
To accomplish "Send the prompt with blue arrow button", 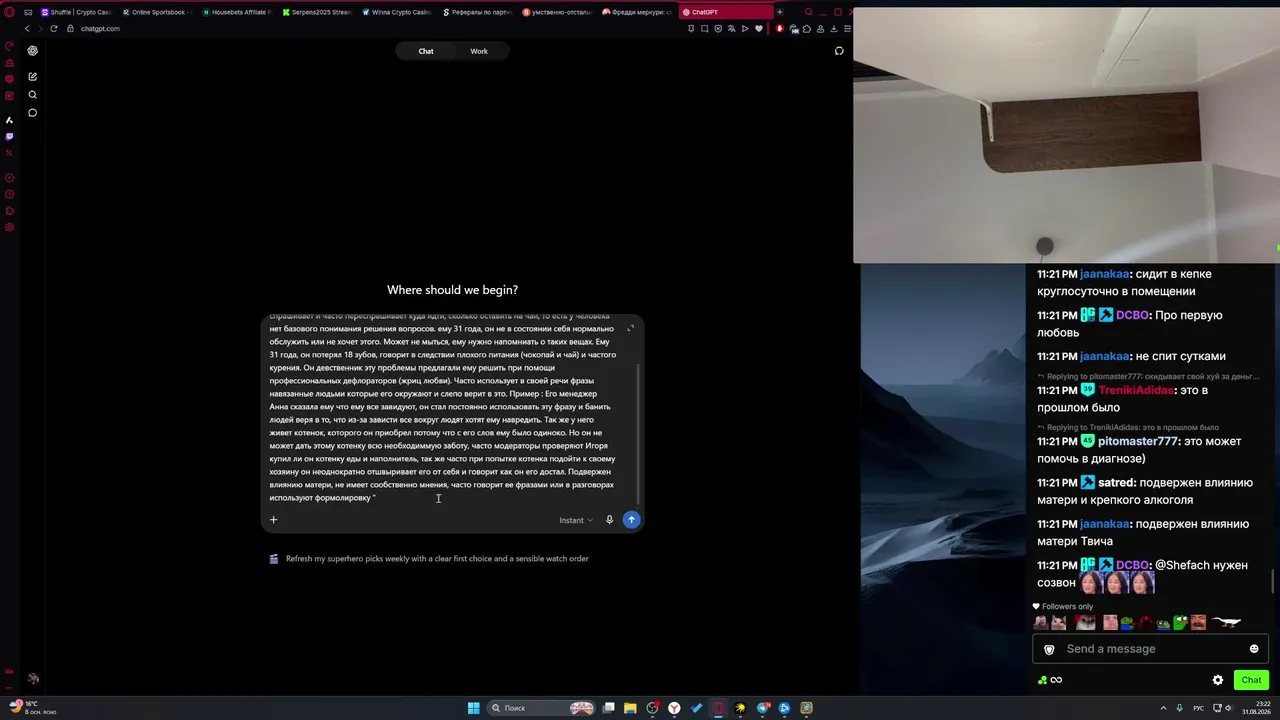I will point(631,520).
